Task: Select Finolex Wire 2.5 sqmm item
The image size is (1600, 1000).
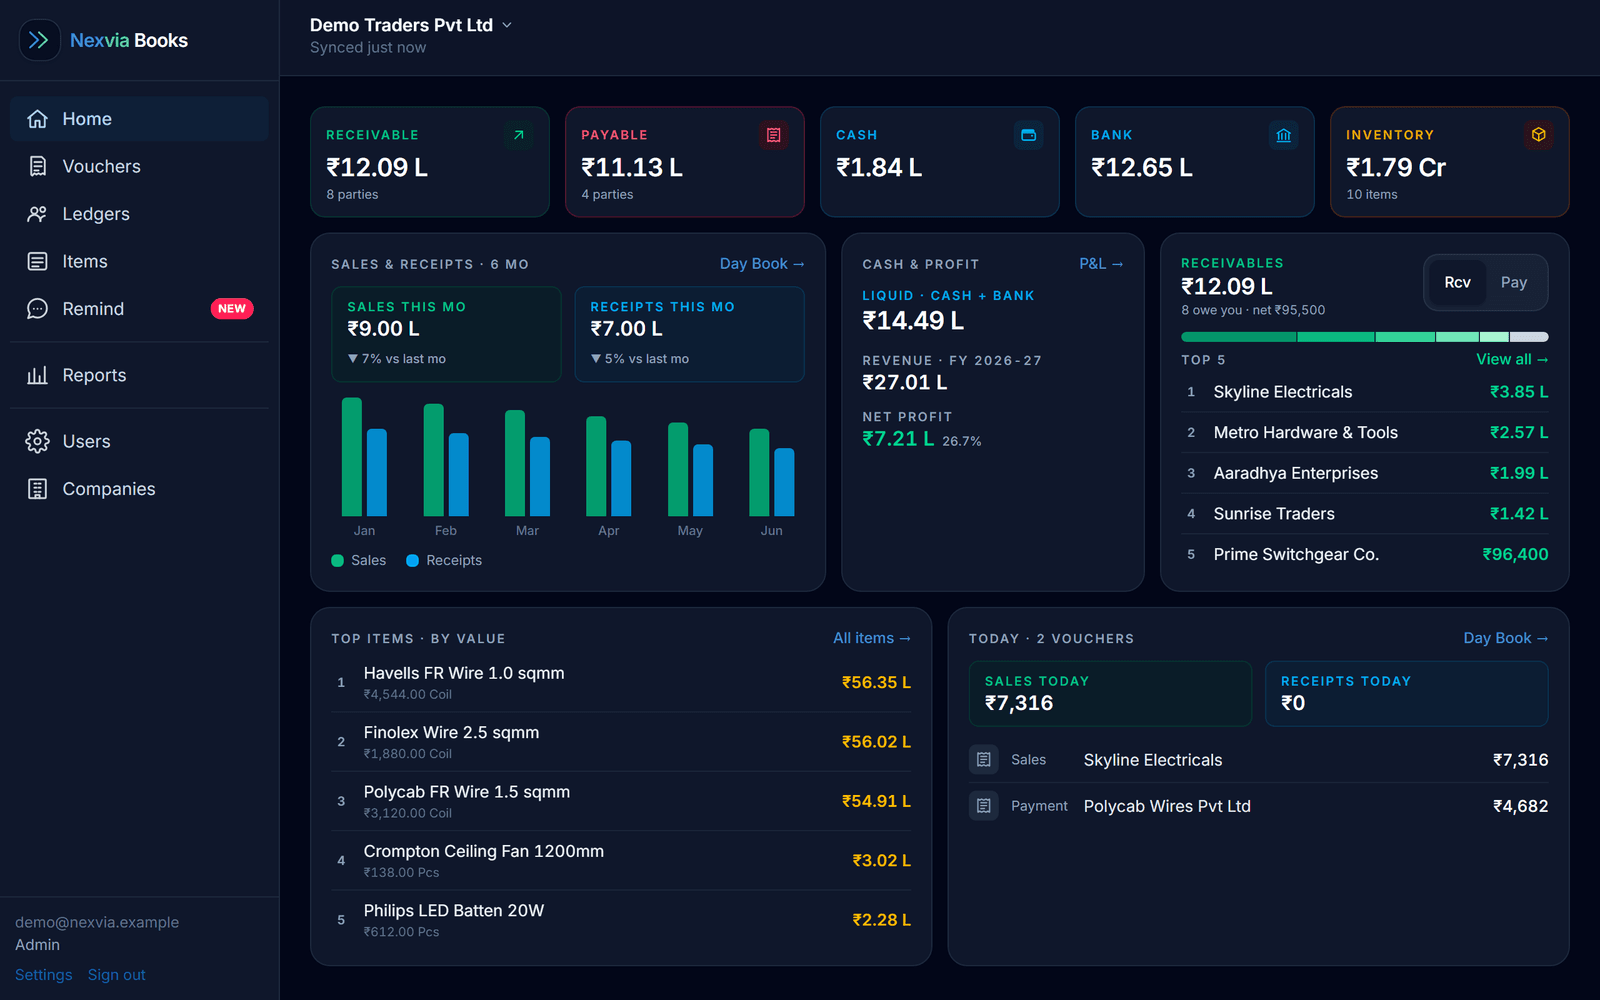Action: click(621, 742)
